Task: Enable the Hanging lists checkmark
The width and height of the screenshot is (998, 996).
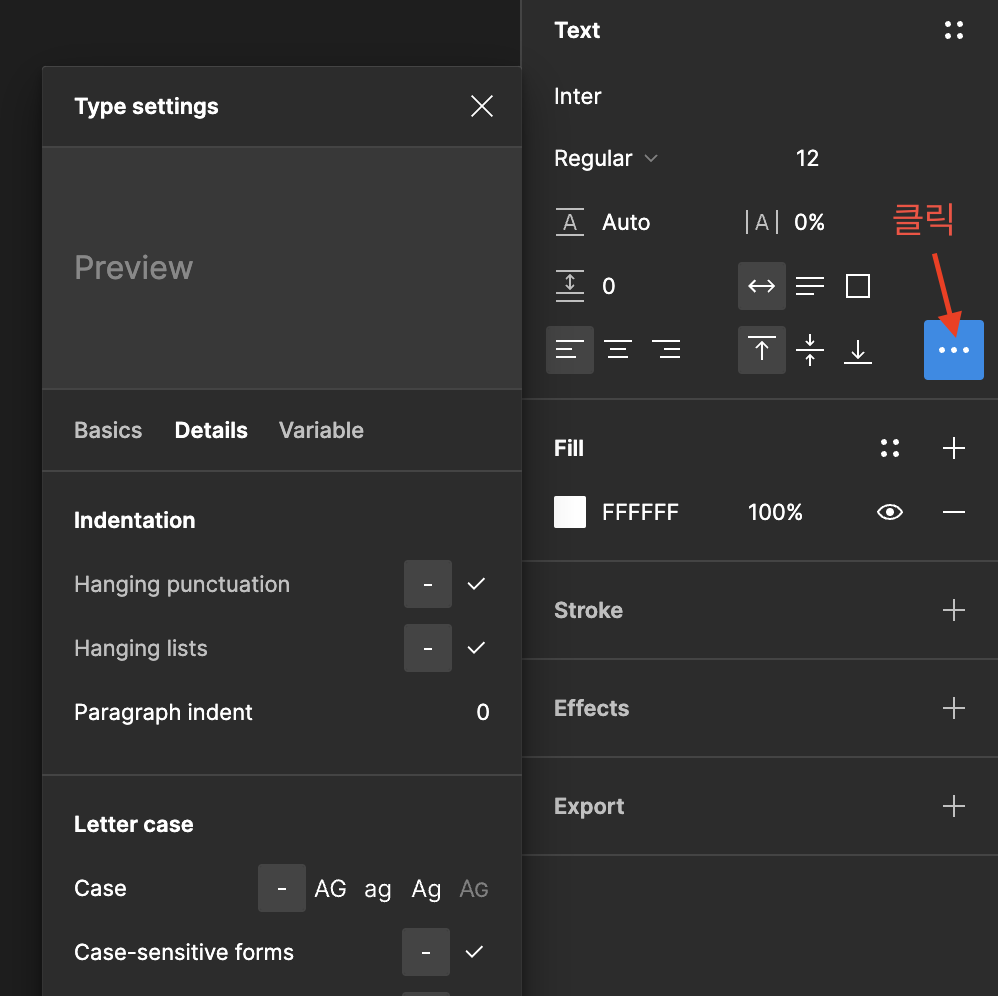Action: click(477, 648)
